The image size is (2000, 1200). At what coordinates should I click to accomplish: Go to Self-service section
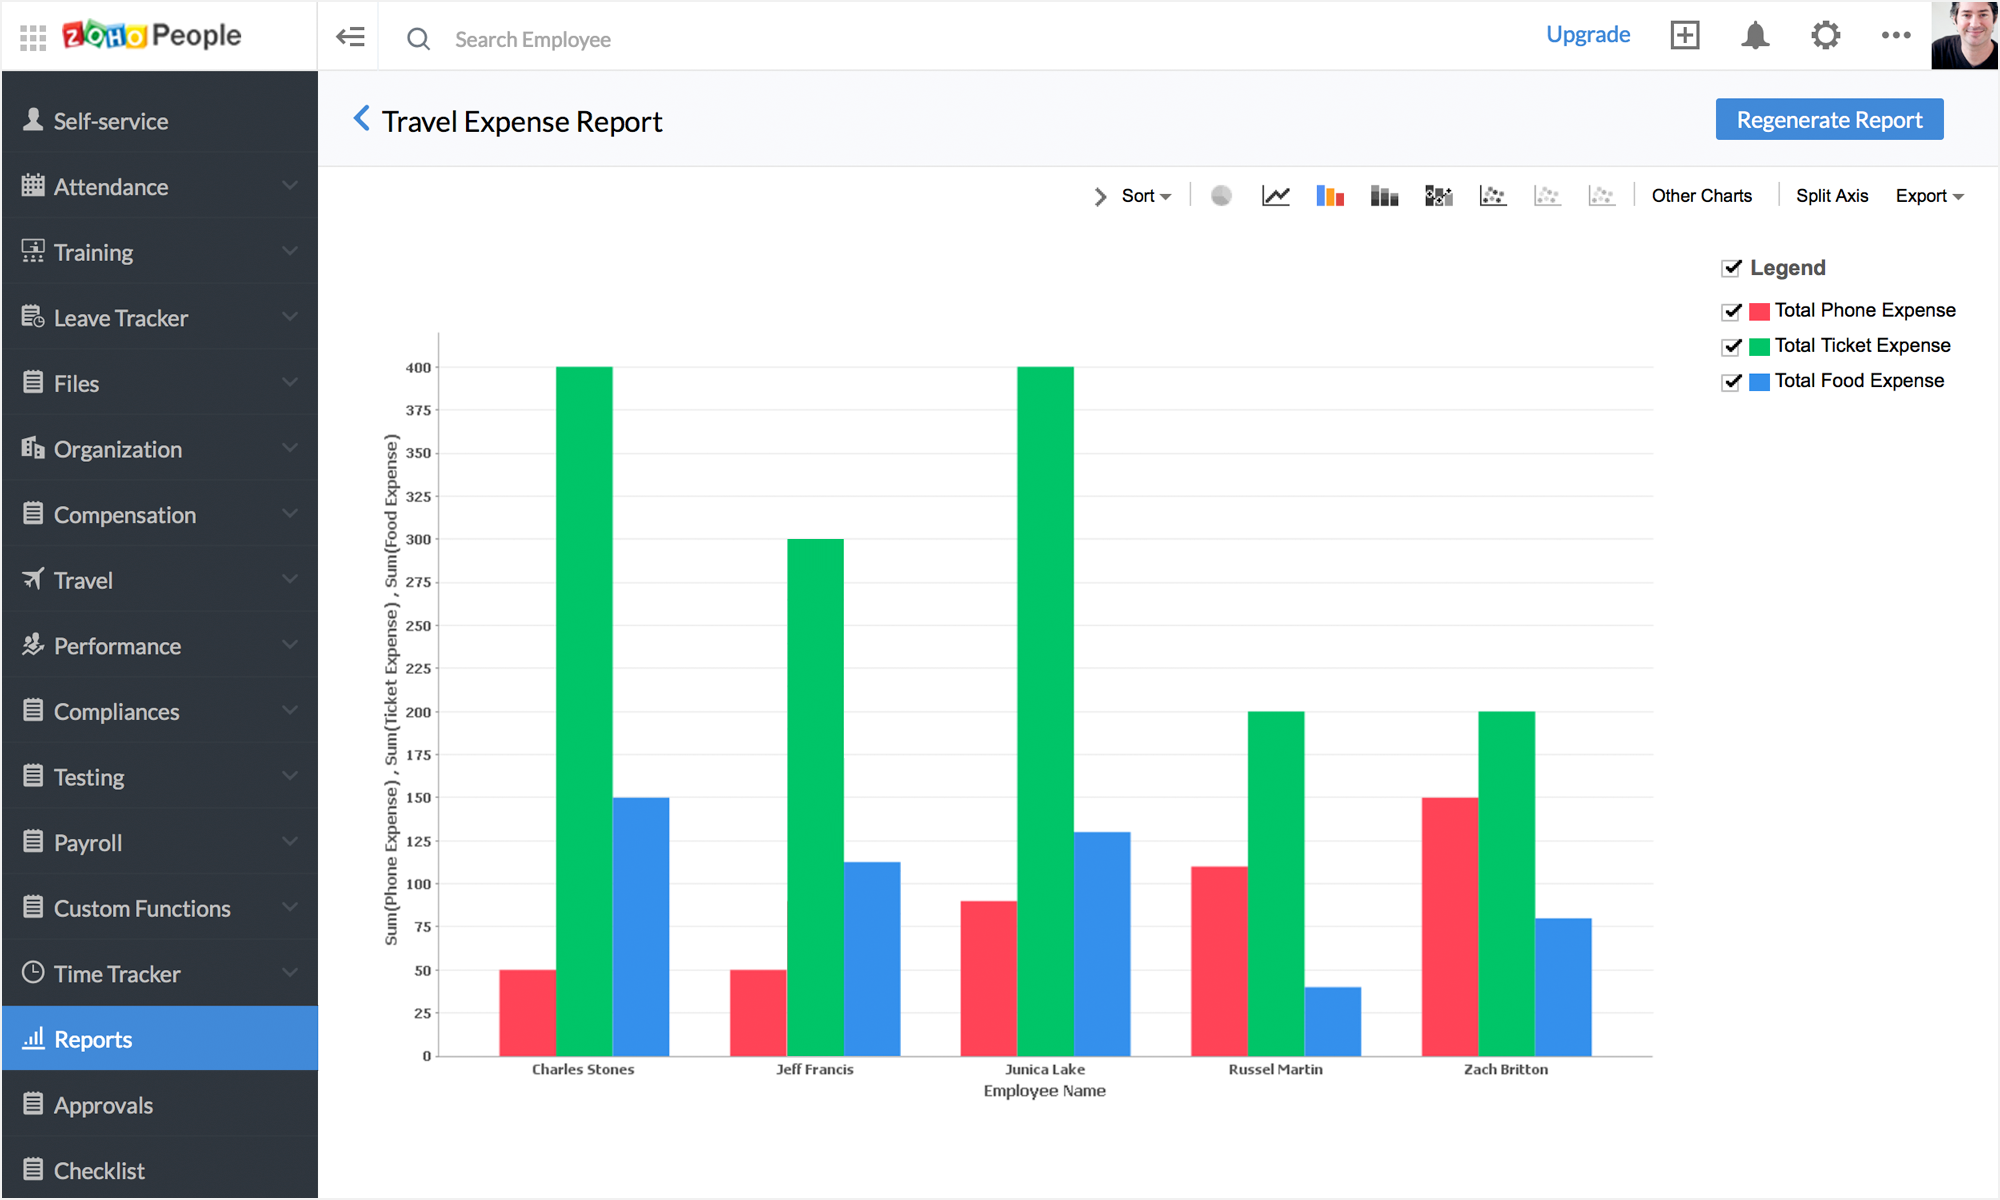(x=110, y=121)
